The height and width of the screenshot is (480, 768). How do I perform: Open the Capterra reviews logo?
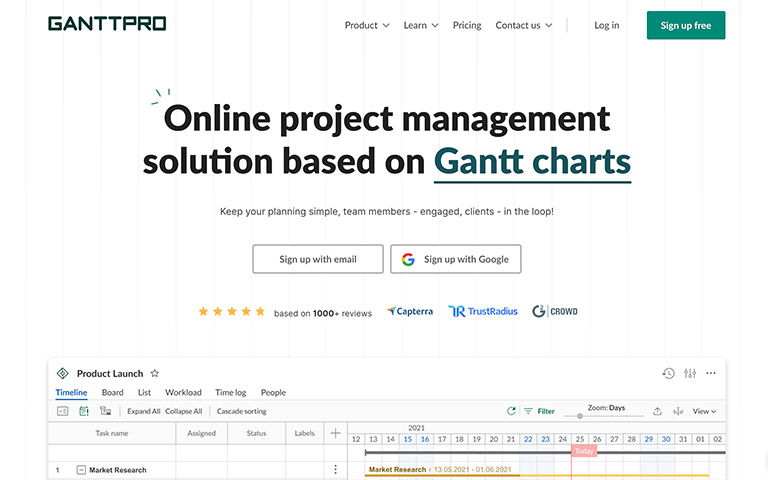[410, 312]
